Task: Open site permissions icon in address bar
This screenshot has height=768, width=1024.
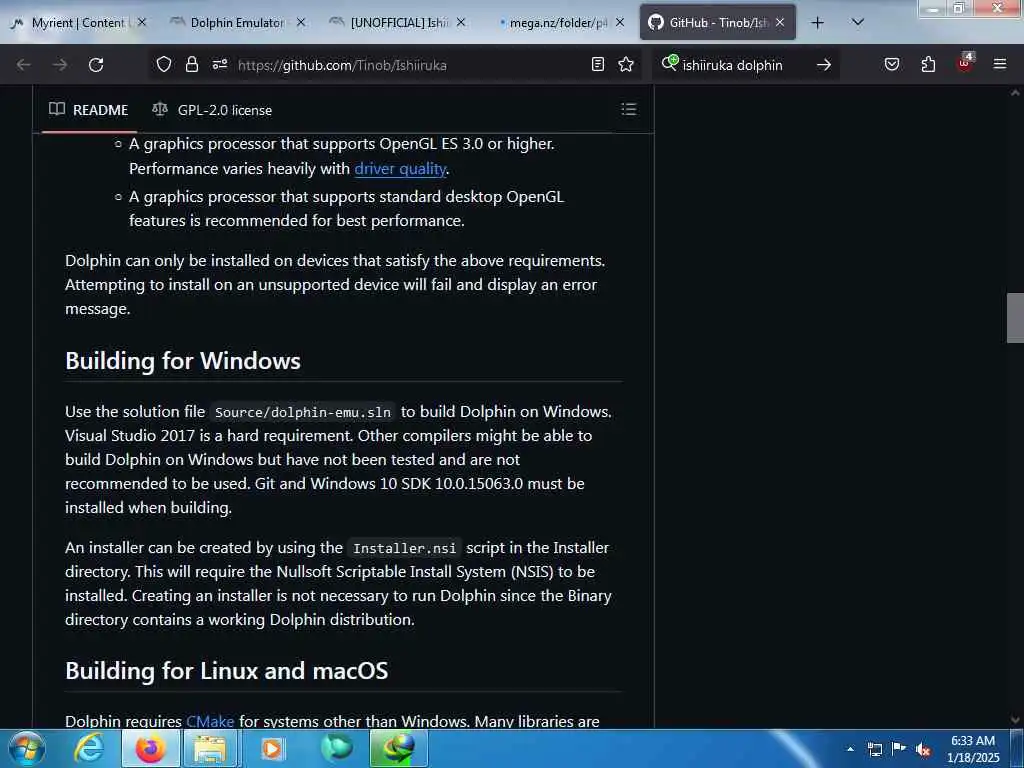Action: 219,64
